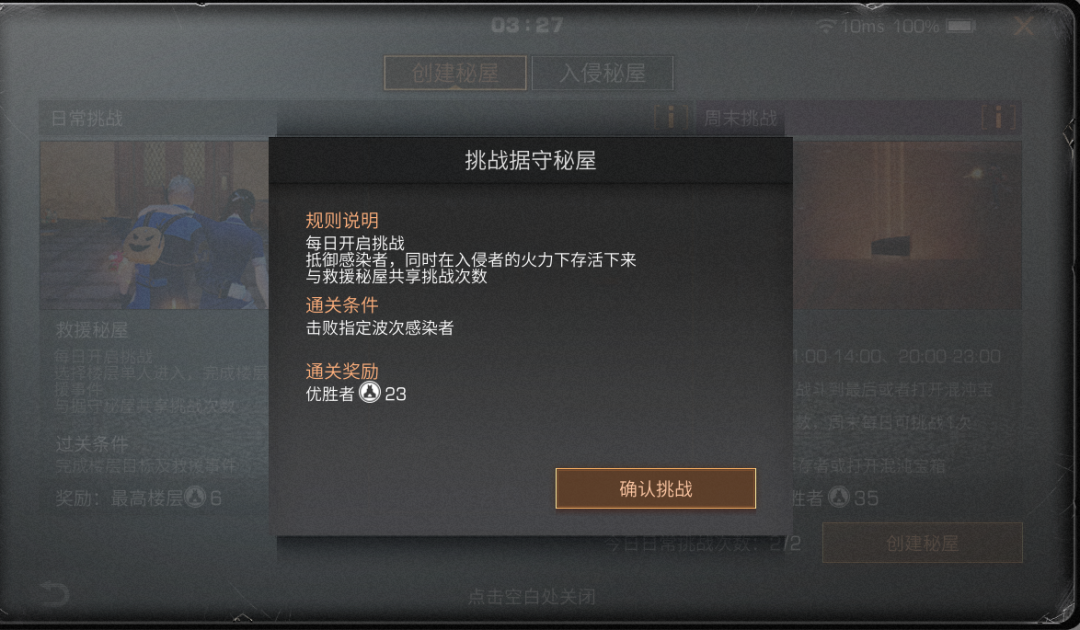Tap the back arrow icon at bottom left
The image size is (1080, 630).
pos(54,594)
